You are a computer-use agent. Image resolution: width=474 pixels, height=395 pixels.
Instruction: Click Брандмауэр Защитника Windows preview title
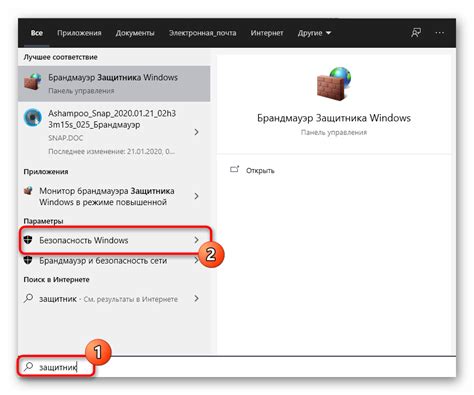point(334,118)
